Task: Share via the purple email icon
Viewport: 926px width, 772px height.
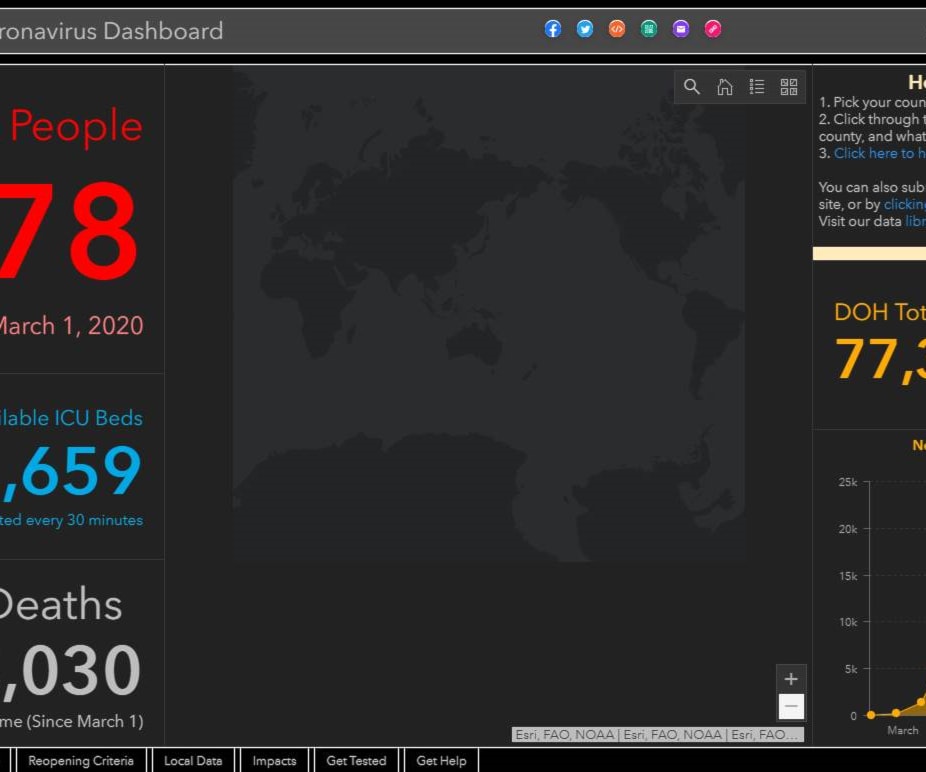Action: 680,29
